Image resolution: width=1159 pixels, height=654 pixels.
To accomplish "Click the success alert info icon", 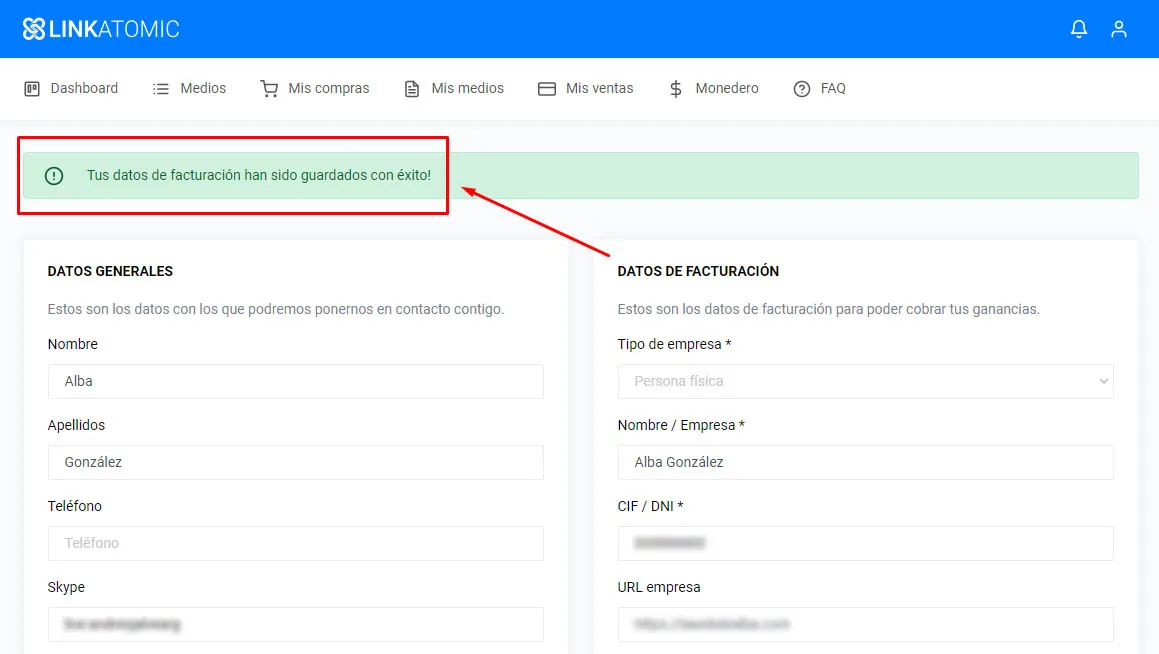I will 54,176.
